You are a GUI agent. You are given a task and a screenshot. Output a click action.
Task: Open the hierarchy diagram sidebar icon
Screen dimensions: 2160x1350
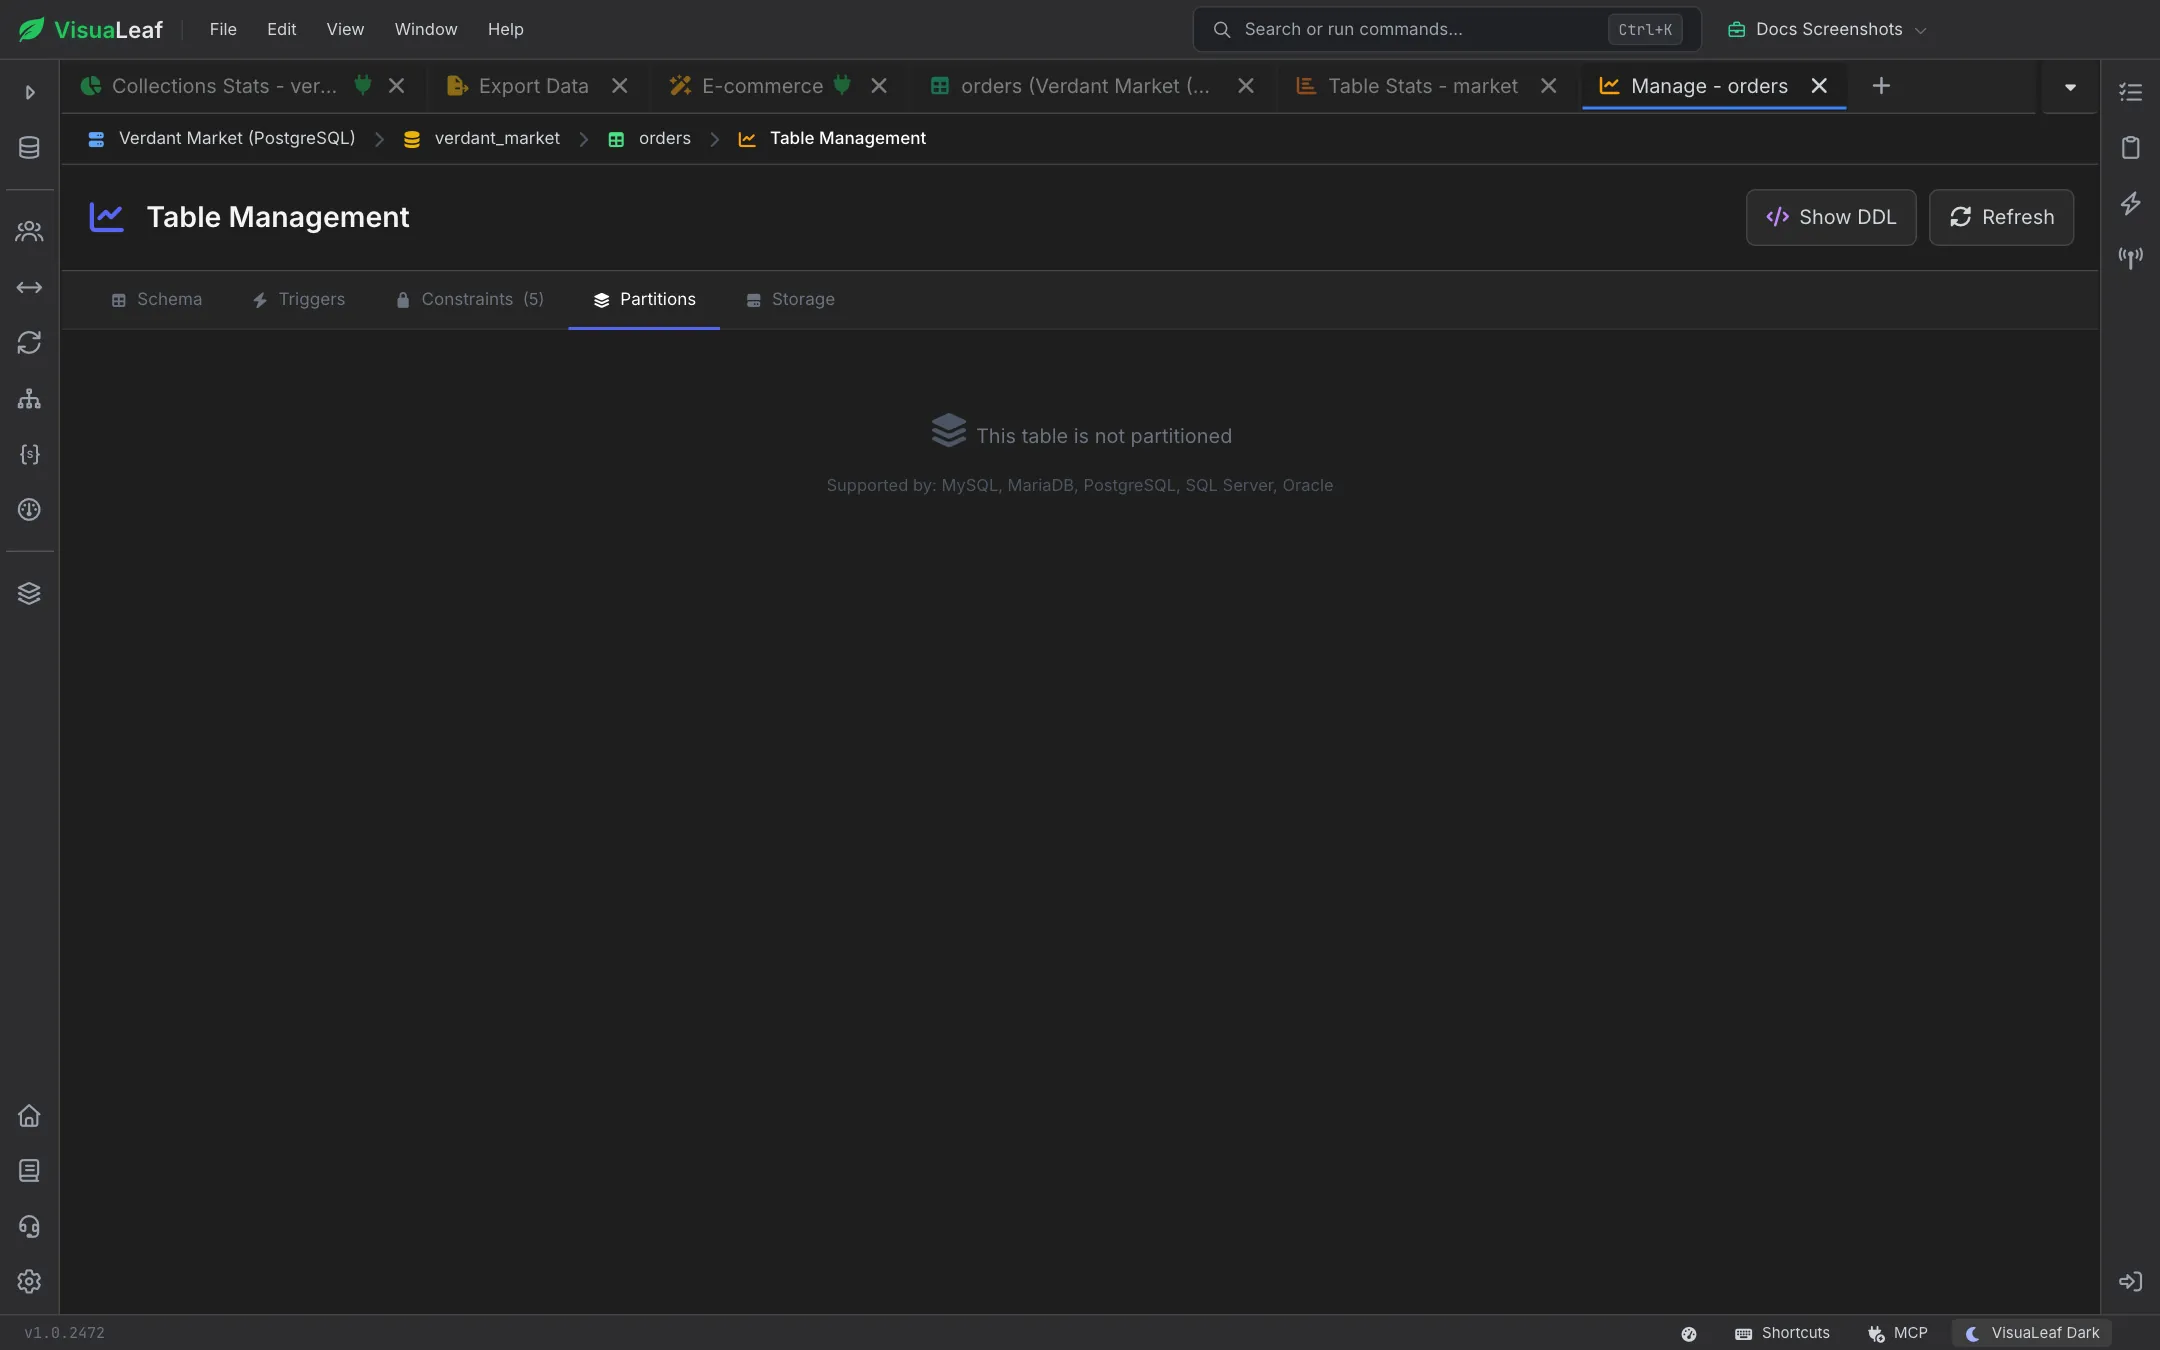[x=29, y=399]
